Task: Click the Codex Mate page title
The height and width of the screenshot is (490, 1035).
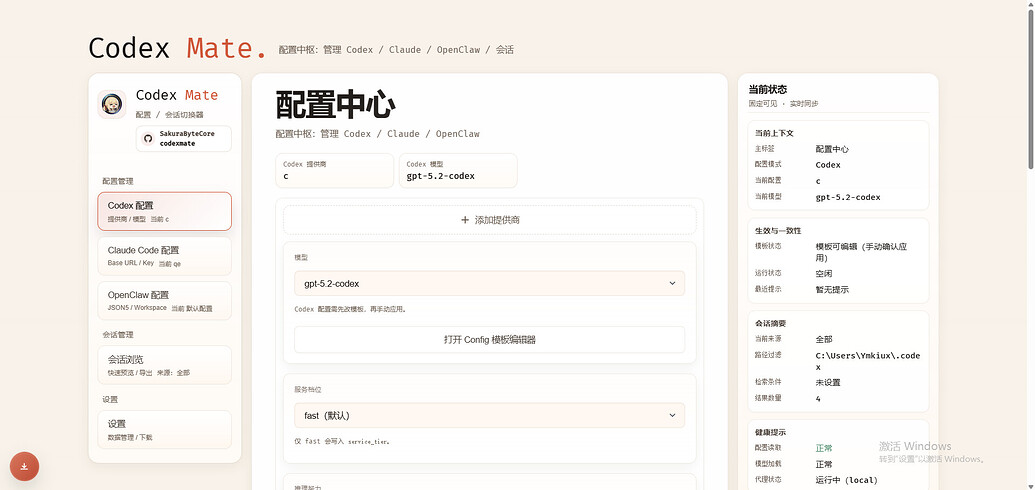Action: click(x=178, y=48)
